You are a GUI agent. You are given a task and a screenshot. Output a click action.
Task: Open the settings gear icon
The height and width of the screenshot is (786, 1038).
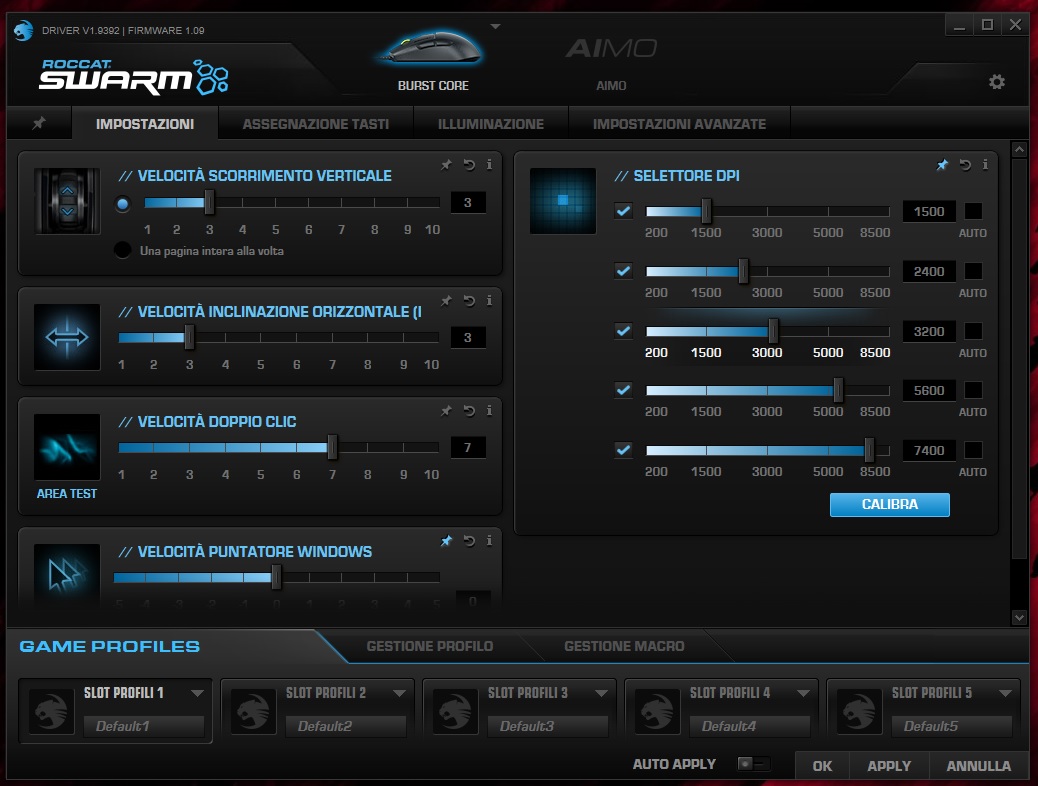(996, 81)
